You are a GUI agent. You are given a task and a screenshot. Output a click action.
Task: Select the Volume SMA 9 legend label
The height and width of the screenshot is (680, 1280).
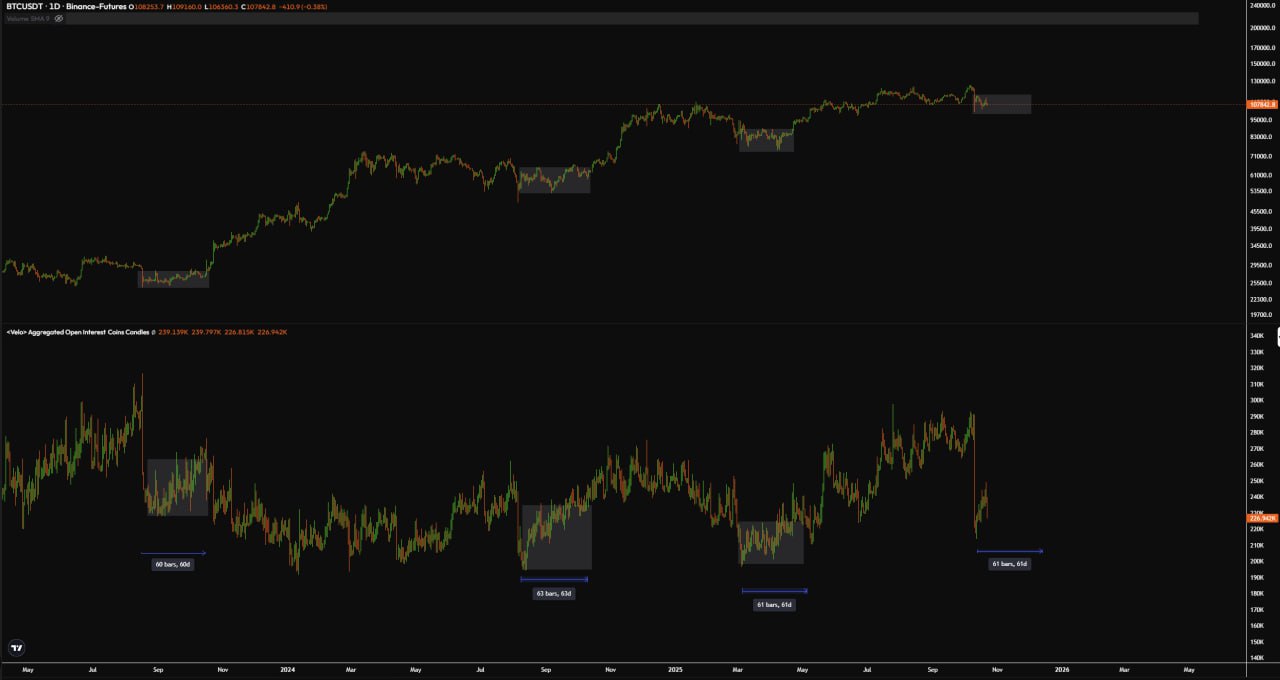(x=27, y=18)
